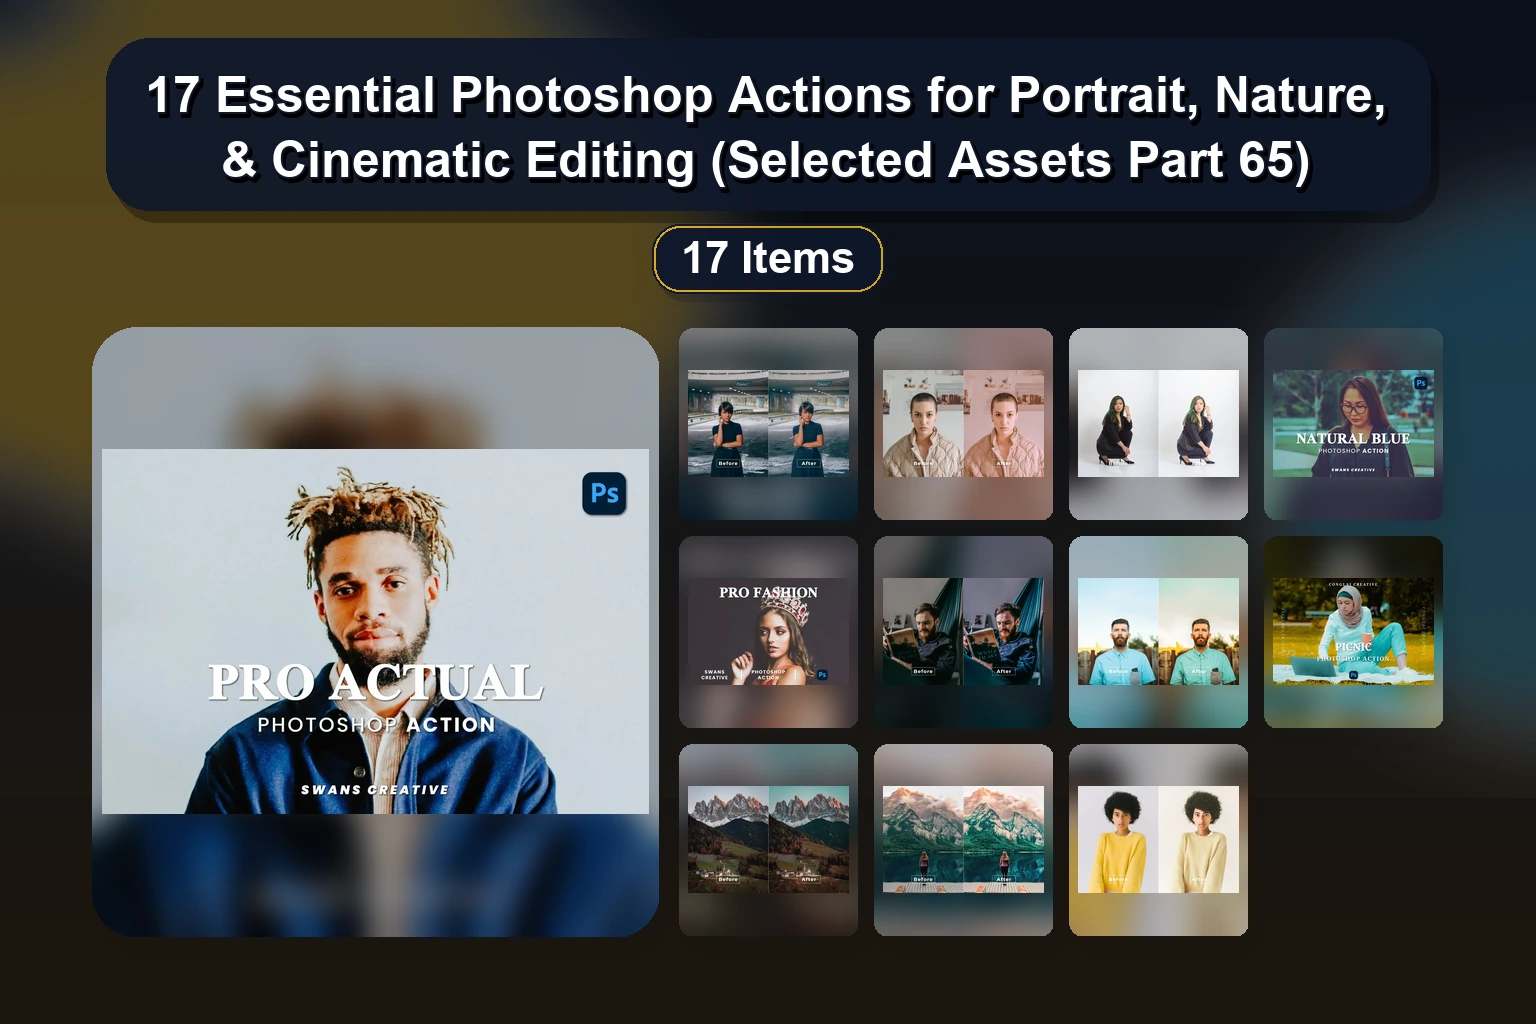Viewport: 1536px width, 1024px height.
Task: Open the mountain village before/after thumbnail
Action: tap(768, 840)
